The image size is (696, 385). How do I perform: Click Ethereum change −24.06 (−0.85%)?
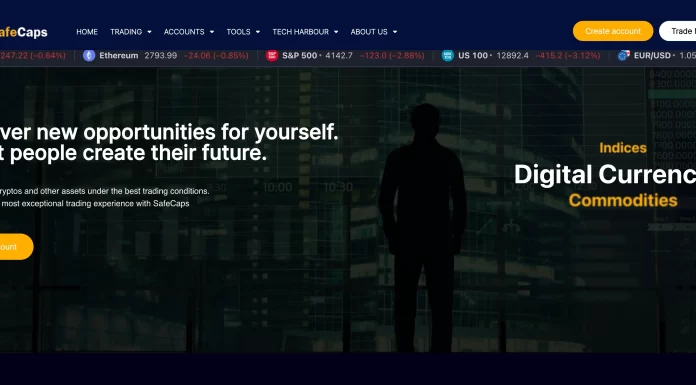click(216, 56)
